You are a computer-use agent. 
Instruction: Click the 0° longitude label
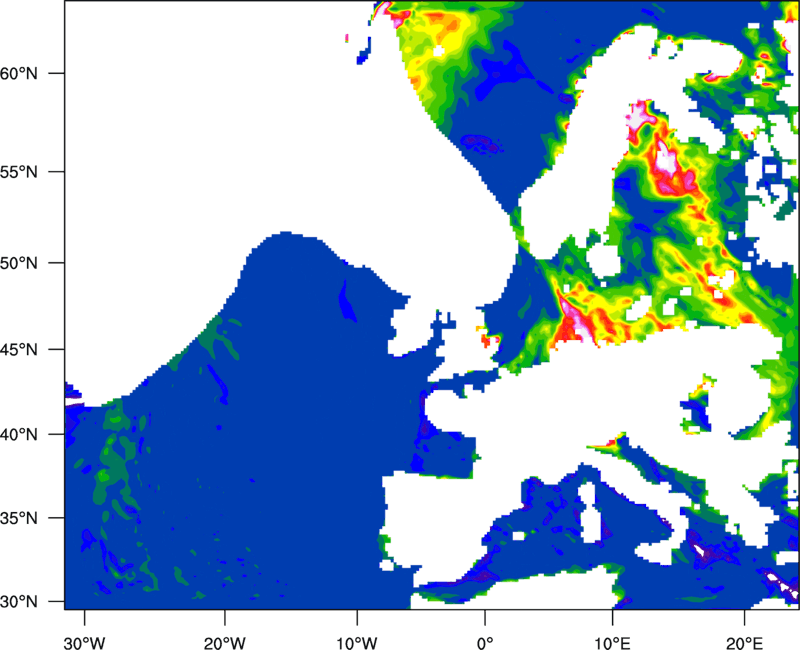point(485,643)
